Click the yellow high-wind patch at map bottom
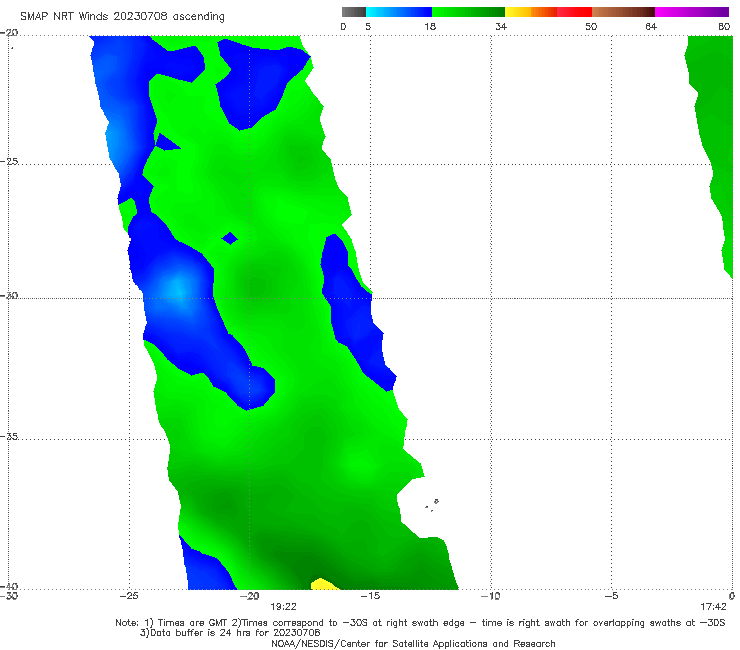 click(325, 584)
